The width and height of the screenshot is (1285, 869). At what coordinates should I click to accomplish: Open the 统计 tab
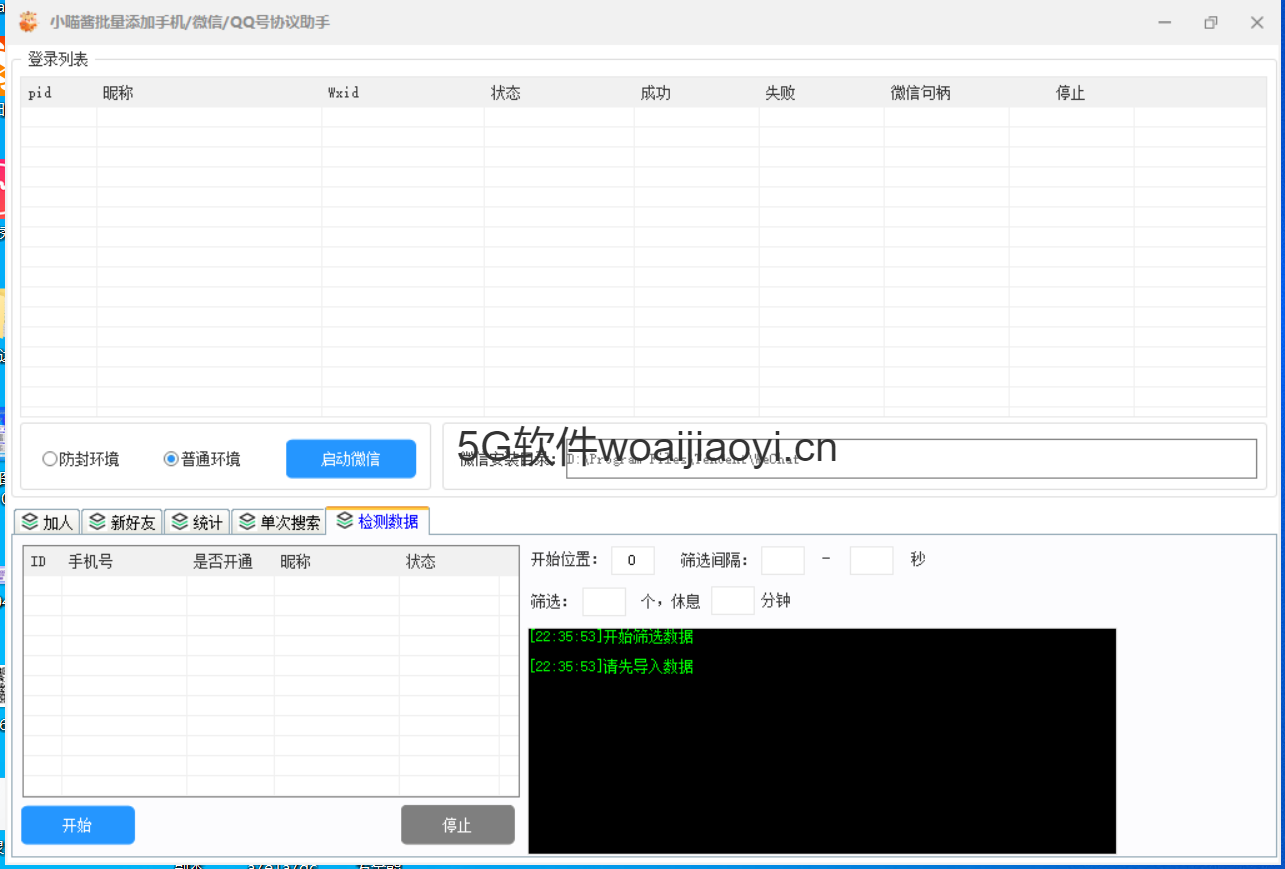(196, 522)
